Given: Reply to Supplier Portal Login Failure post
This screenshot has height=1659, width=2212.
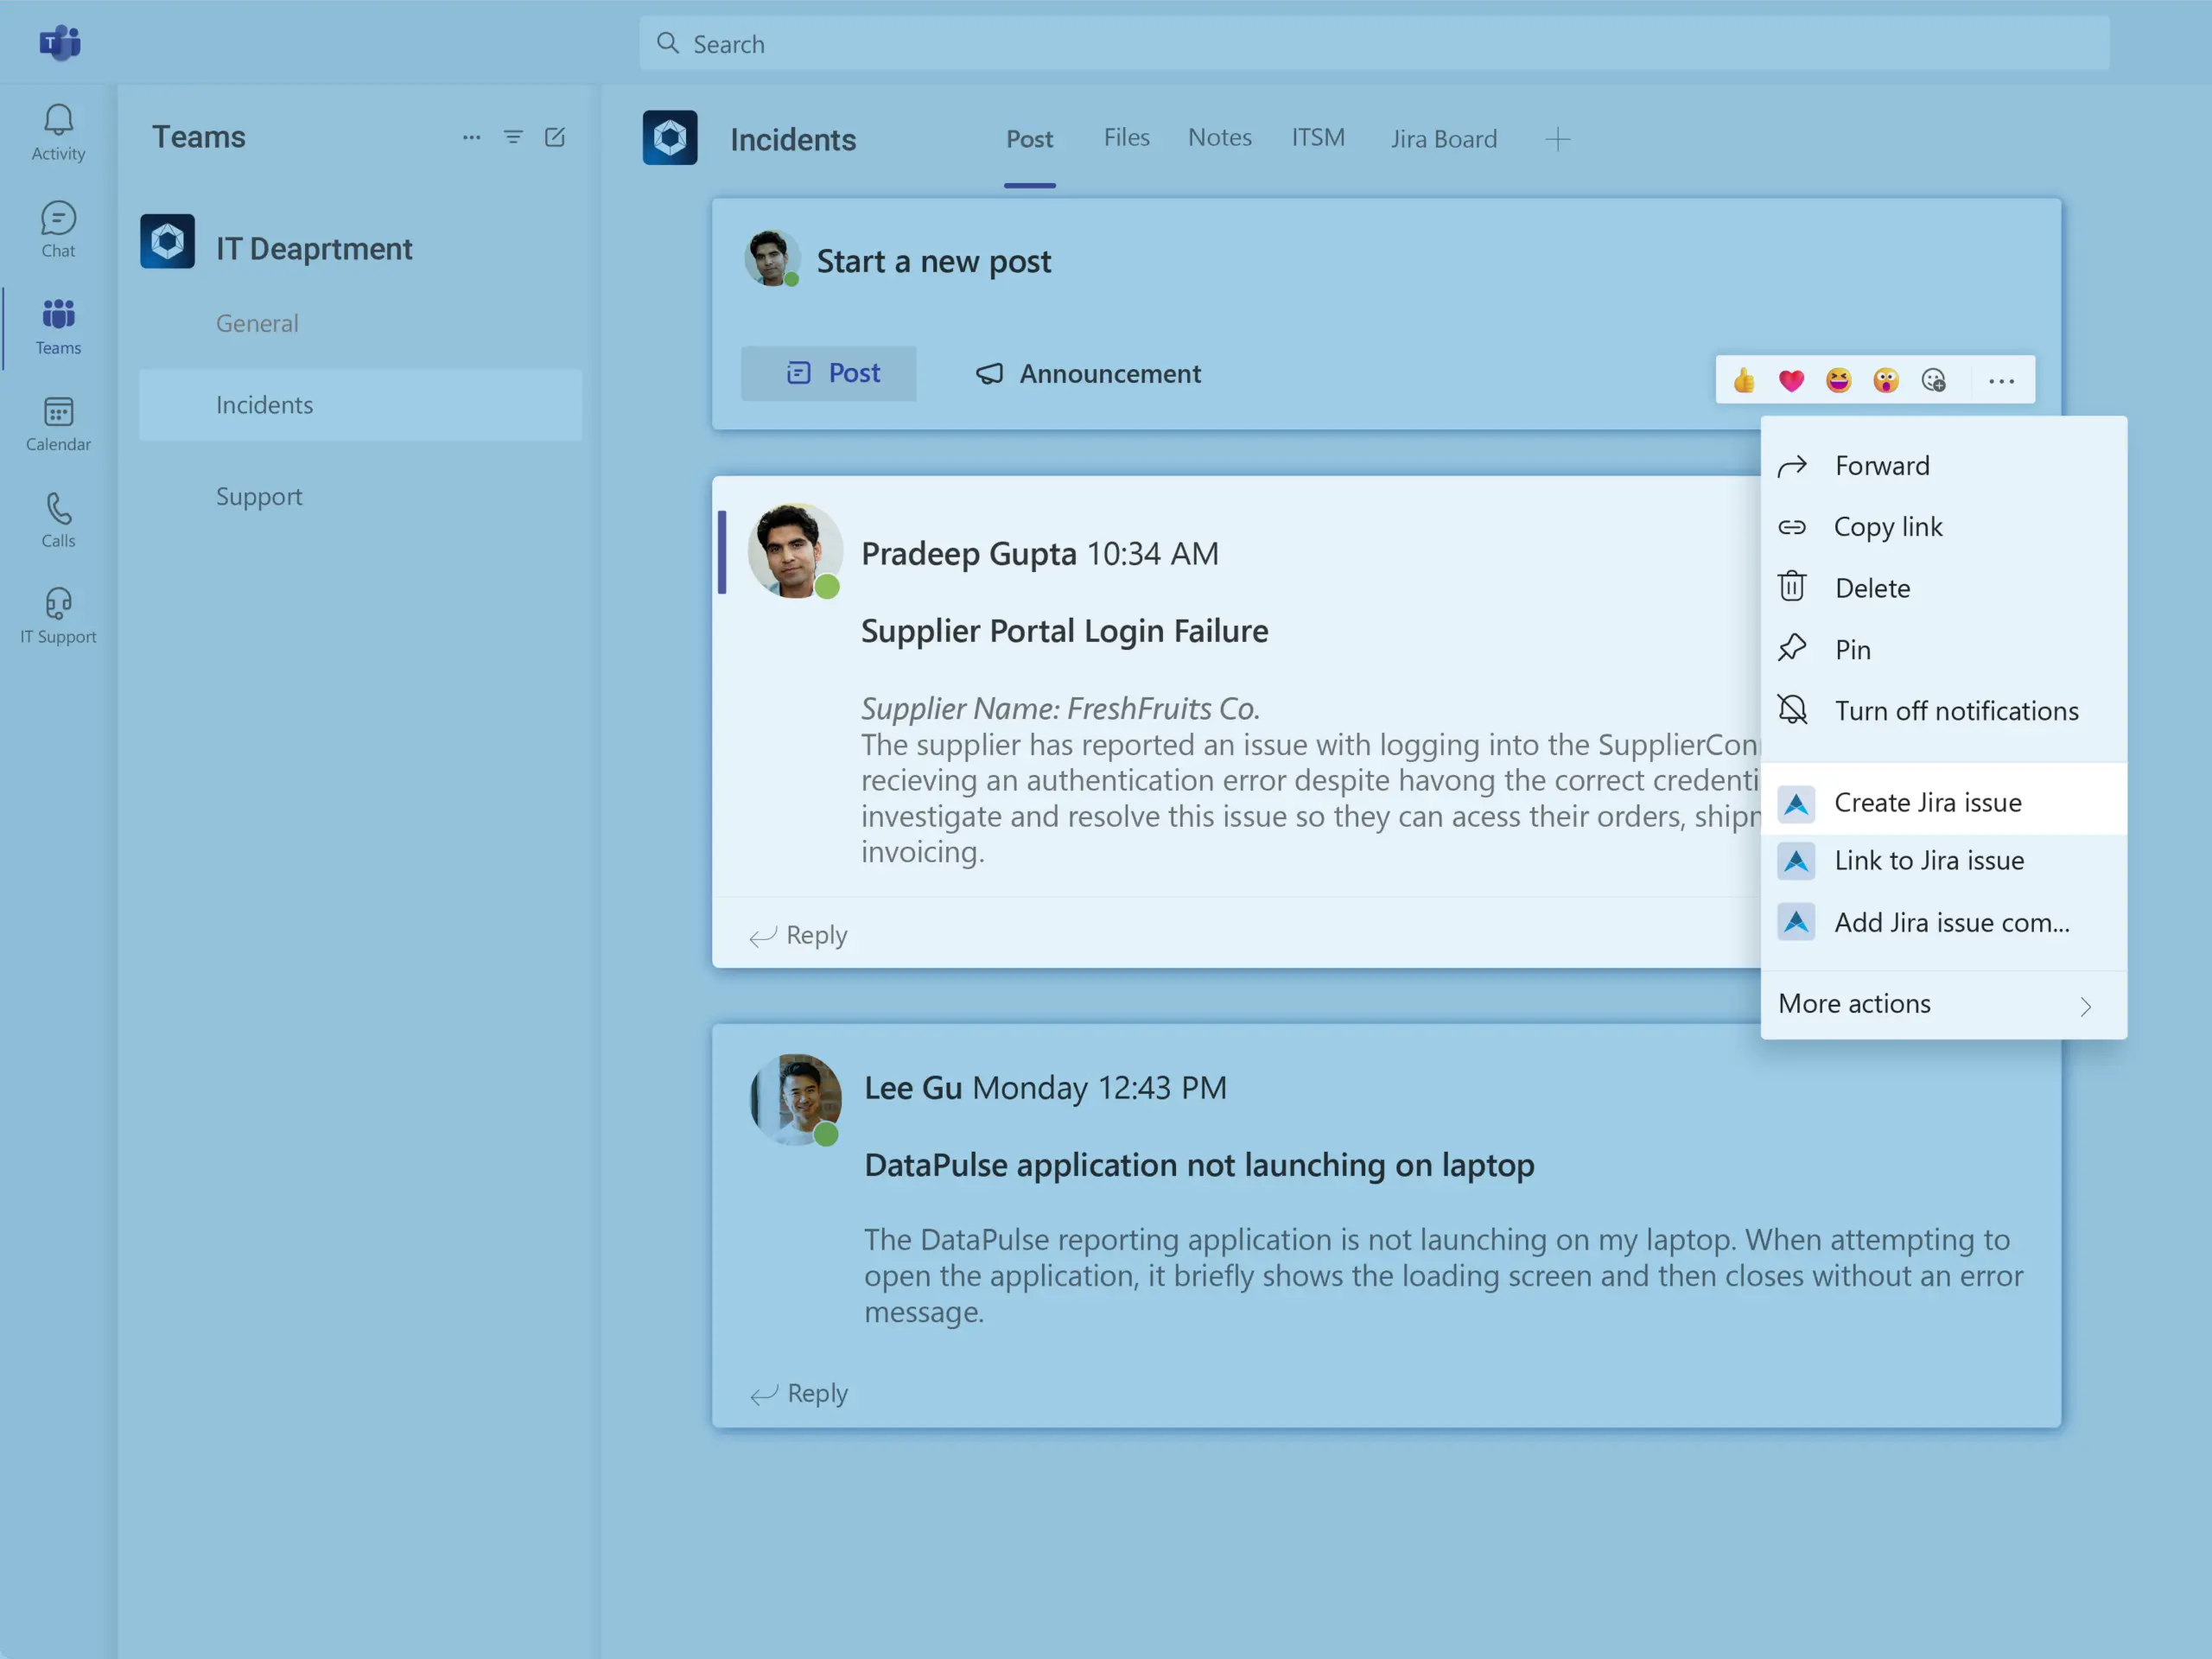Looking at the screenshot, I should pos(798,935).
